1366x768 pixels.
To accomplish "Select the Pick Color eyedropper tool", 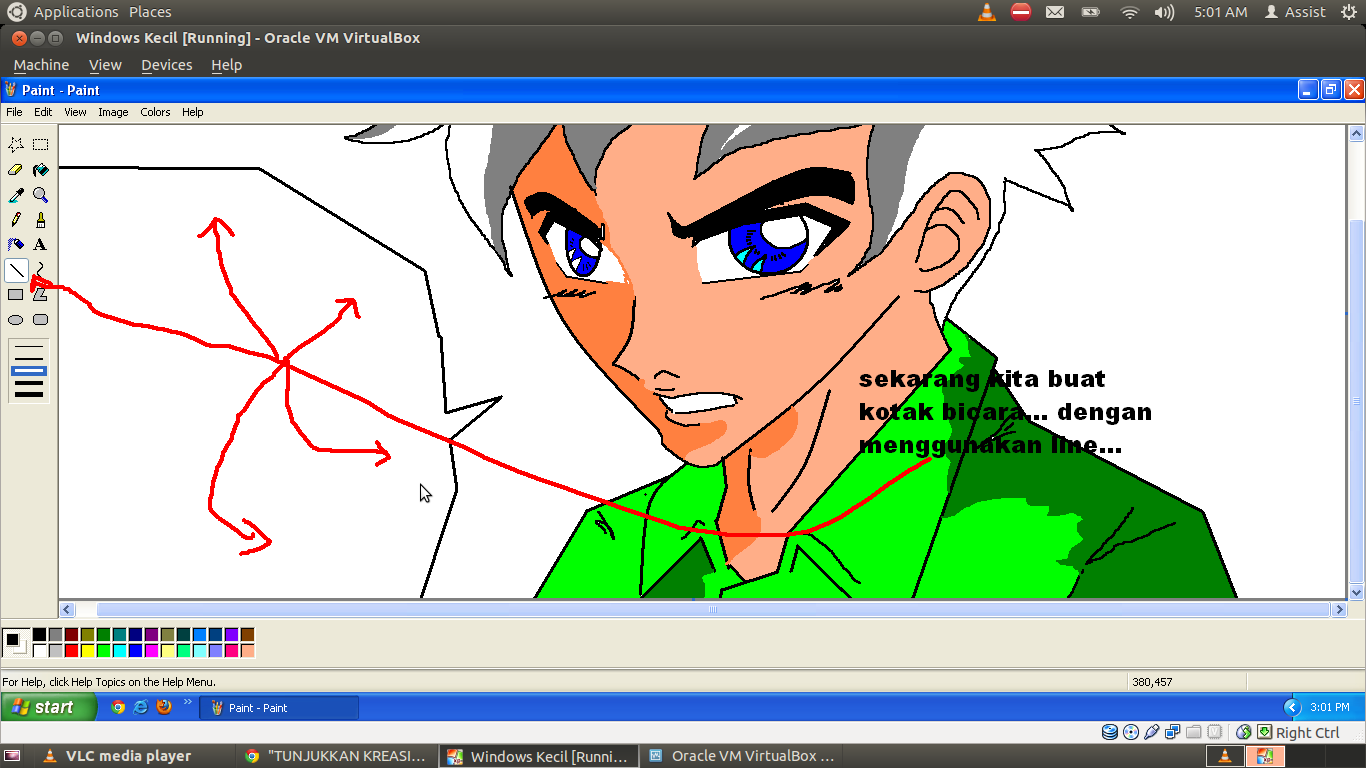I will (16, 195).
